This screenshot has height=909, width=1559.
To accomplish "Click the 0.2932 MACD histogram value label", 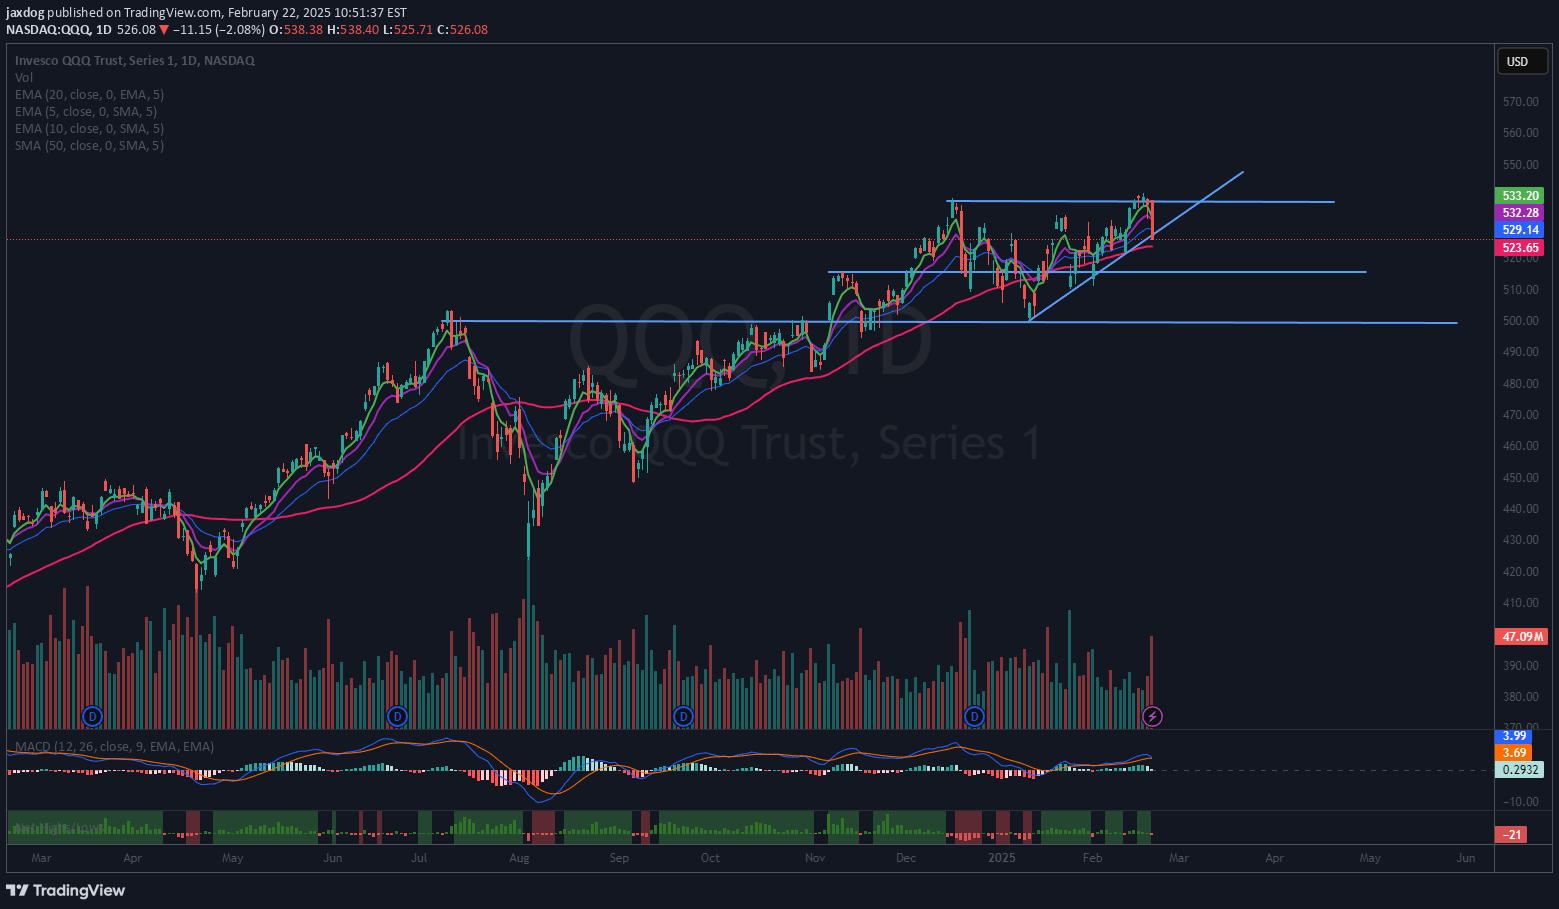I will coord(1519,770).
